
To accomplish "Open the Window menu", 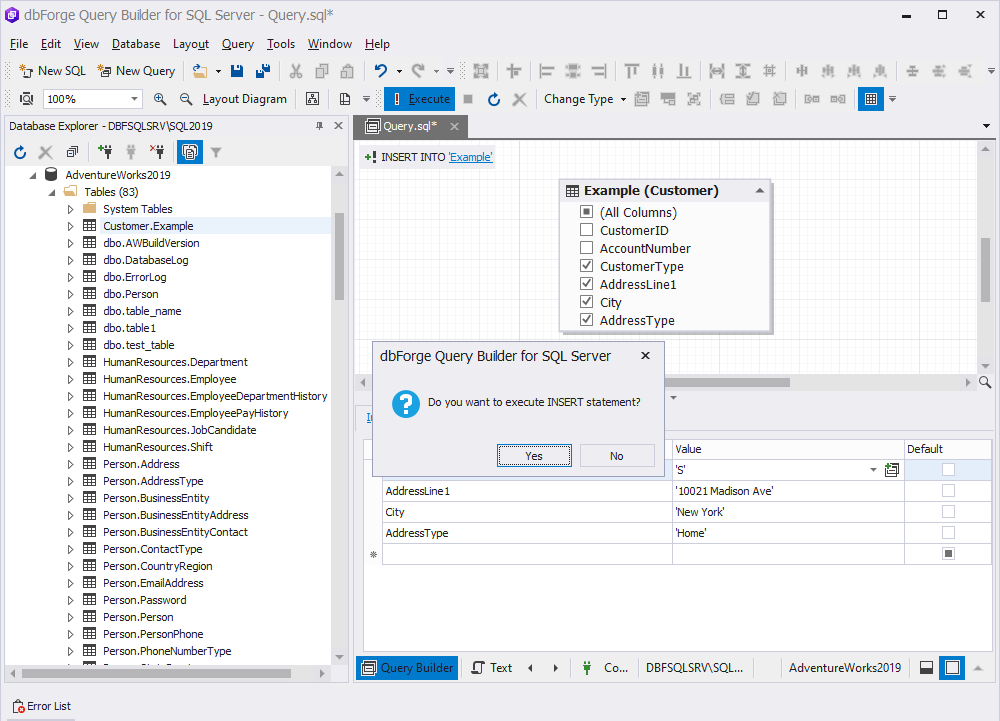I will (330, 44).
